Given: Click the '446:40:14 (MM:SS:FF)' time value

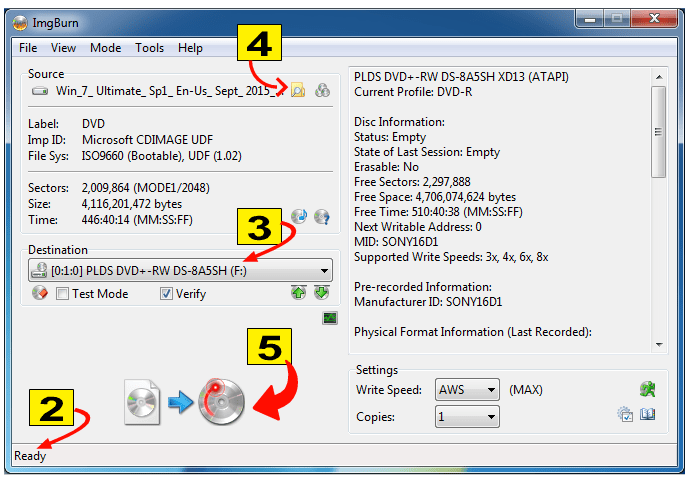Looking at the screenshot, I should pyautogui.click(x=137, y=220).
